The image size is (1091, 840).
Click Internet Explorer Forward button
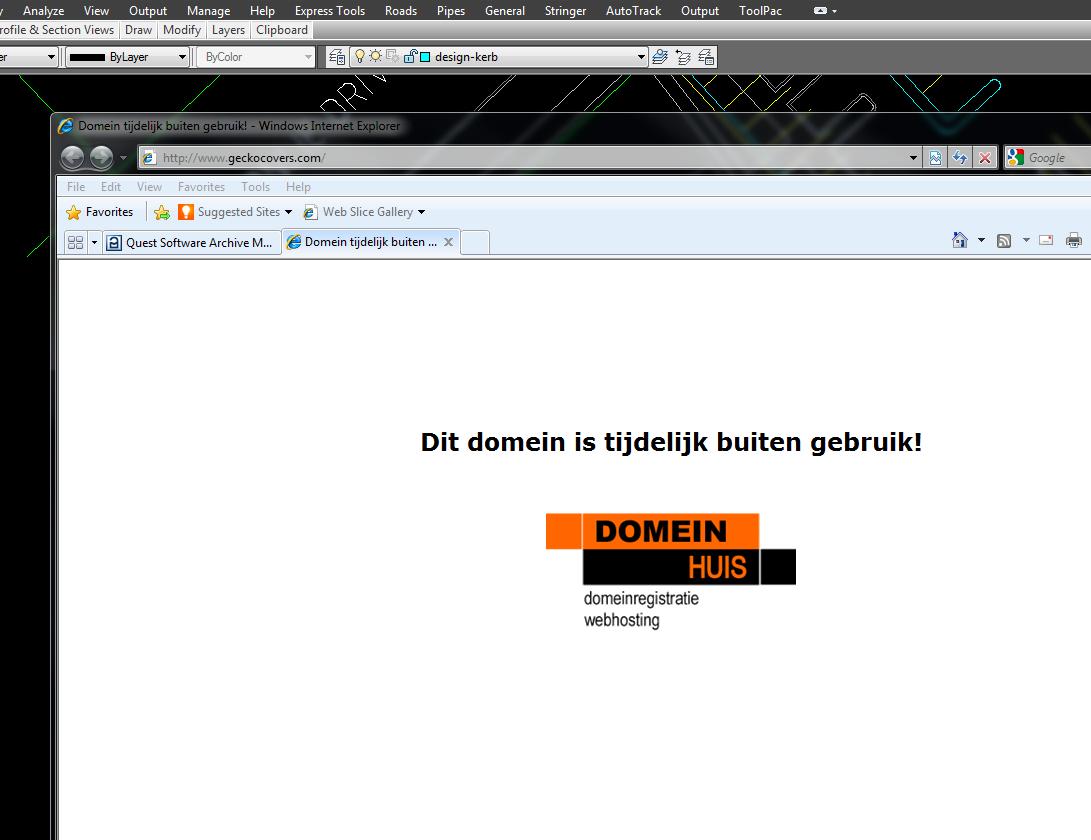[102, 157]
